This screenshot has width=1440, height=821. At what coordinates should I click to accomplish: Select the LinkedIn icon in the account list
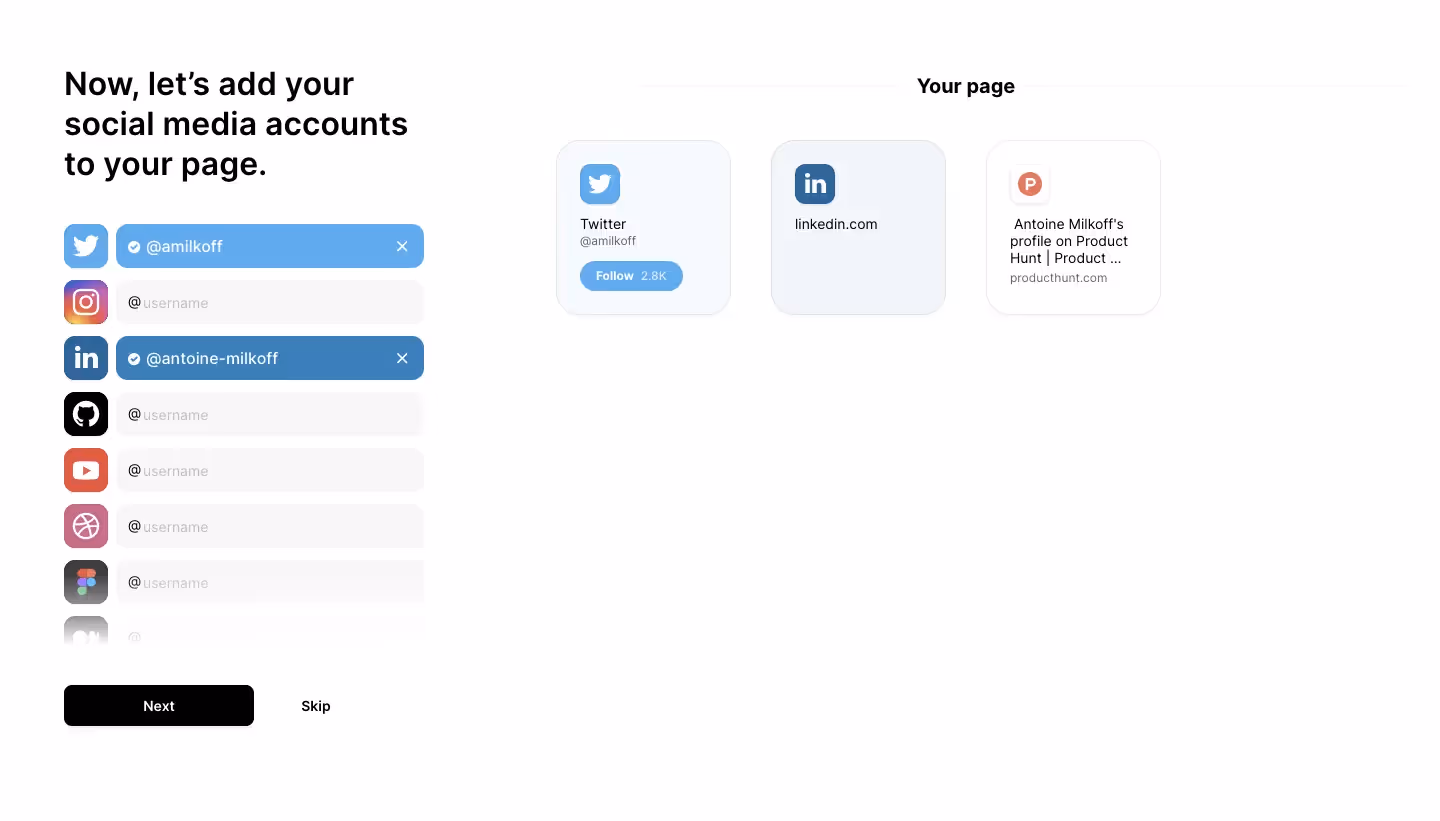pyautogui.click(x=85, y=358)
